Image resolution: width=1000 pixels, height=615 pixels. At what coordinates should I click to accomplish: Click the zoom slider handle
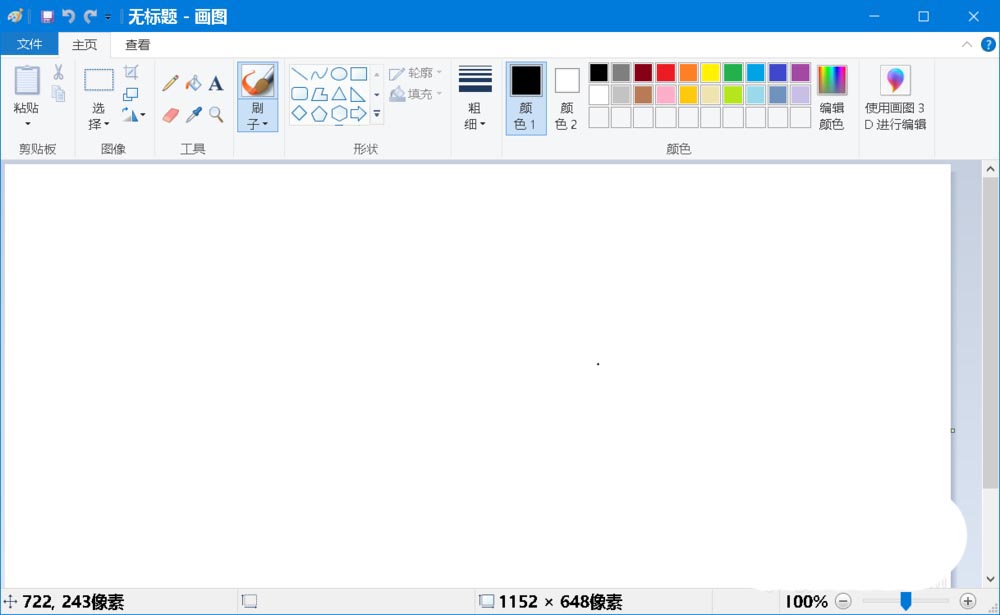(905, 600)
